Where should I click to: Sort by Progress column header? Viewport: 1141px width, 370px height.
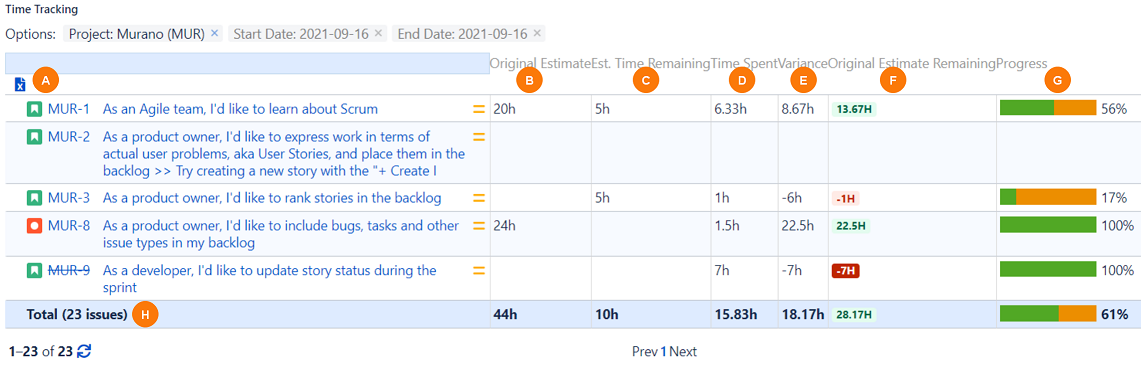(x=1022, y=63)
